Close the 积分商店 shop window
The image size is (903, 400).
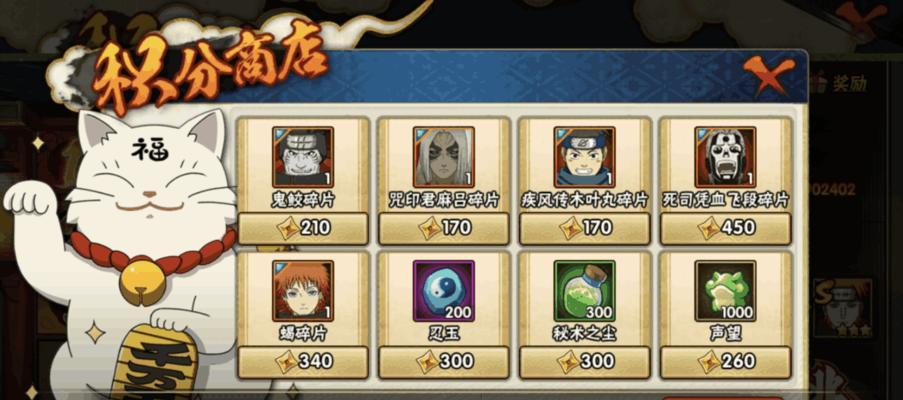pos(769,76)
